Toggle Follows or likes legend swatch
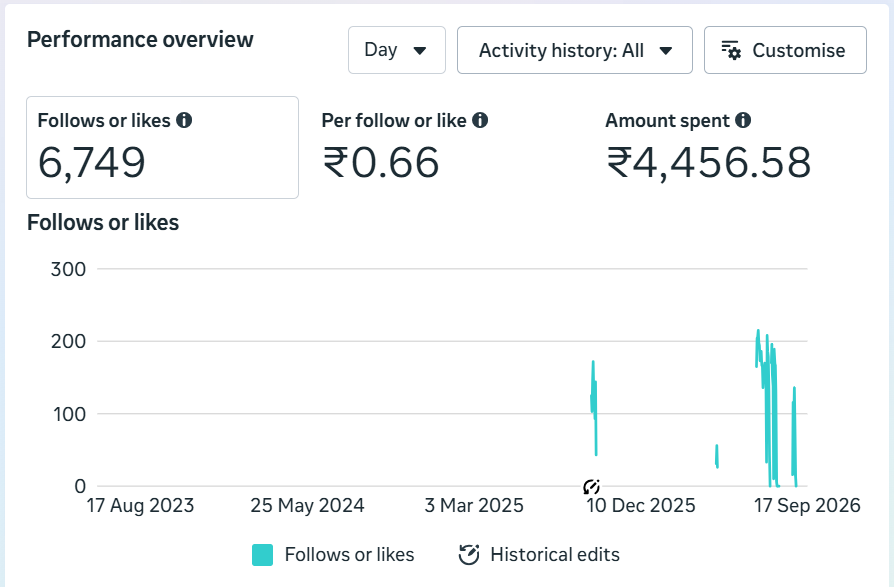Image resolution: width=894 pixels, height=587 pixels. pos(262,555)
